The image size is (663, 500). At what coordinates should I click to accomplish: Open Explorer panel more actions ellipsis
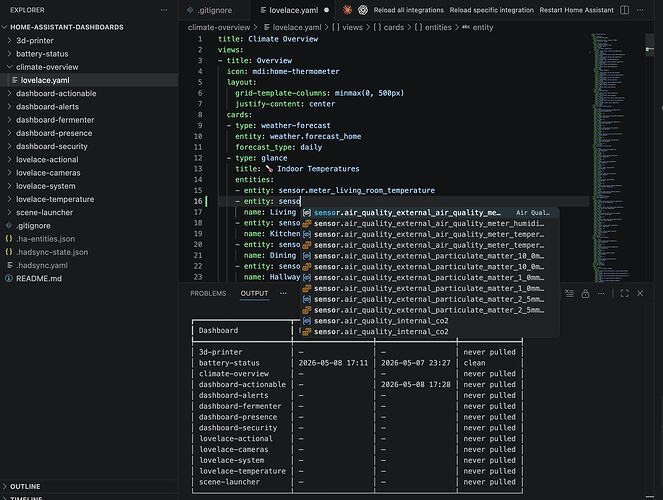(x=164, y=10)
